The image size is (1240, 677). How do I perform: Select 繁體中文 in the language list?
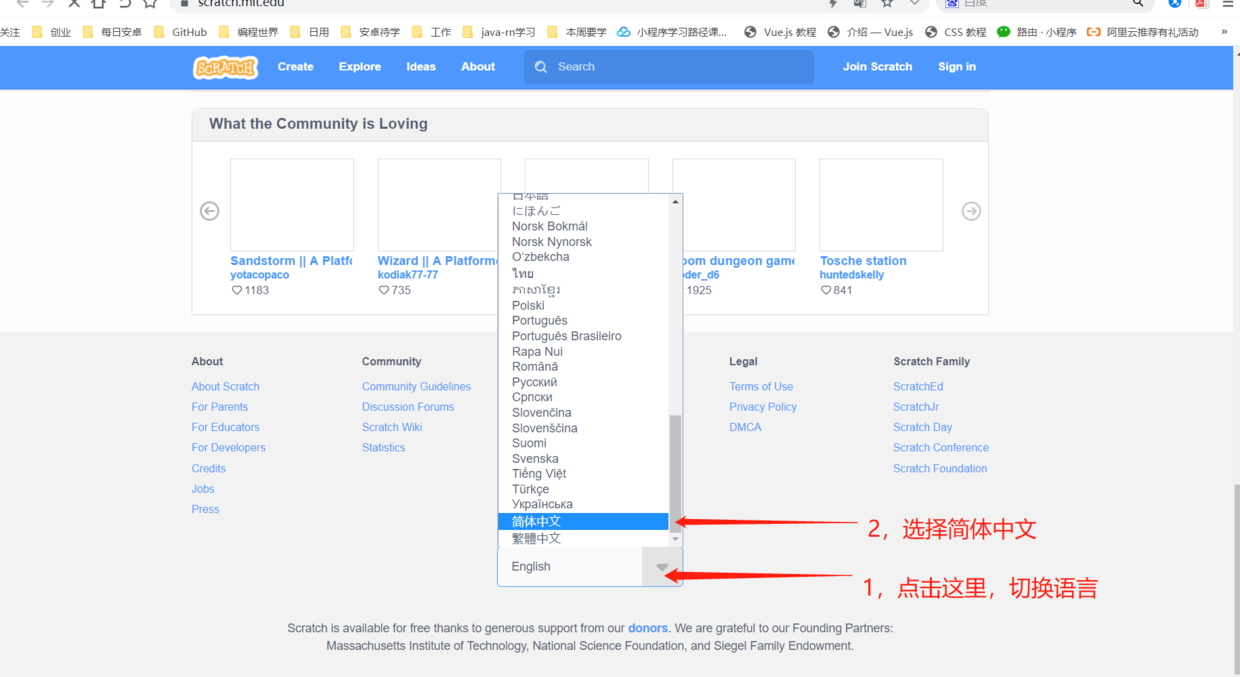(x=583, y=538)
